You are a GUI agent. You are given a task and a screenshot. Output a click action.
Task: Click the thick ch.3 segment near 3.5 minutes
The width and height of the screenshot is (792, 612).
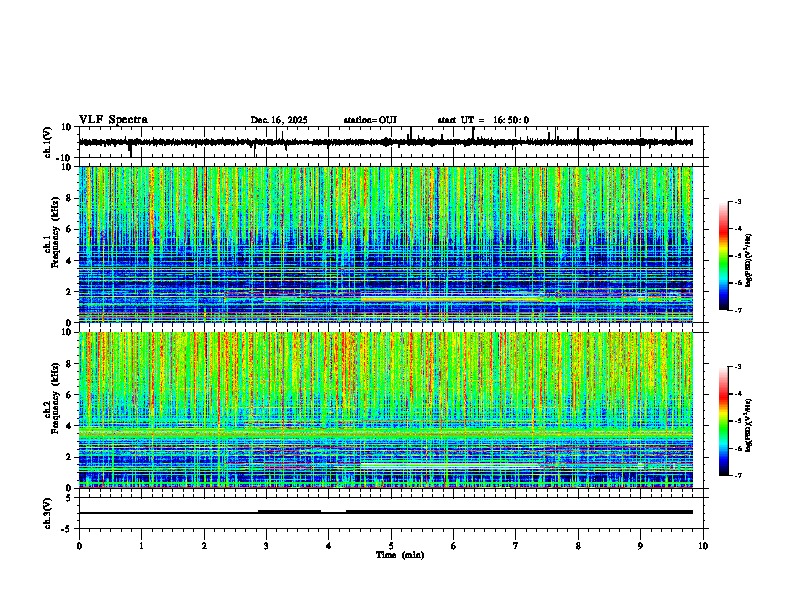289,512
